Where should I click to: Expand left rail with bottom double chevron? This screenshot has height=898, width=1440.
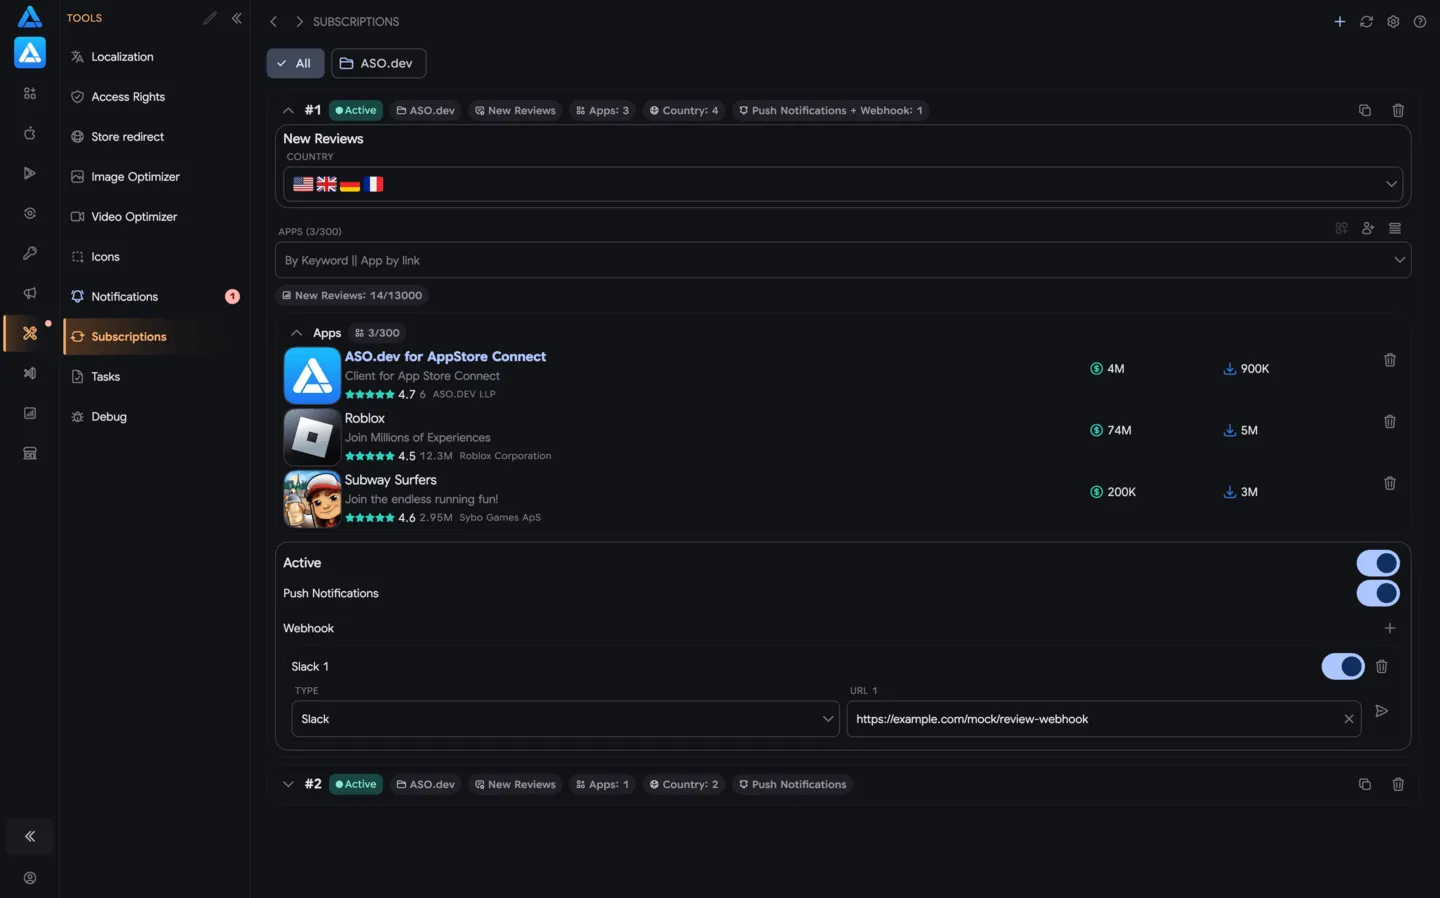[30, 836]
